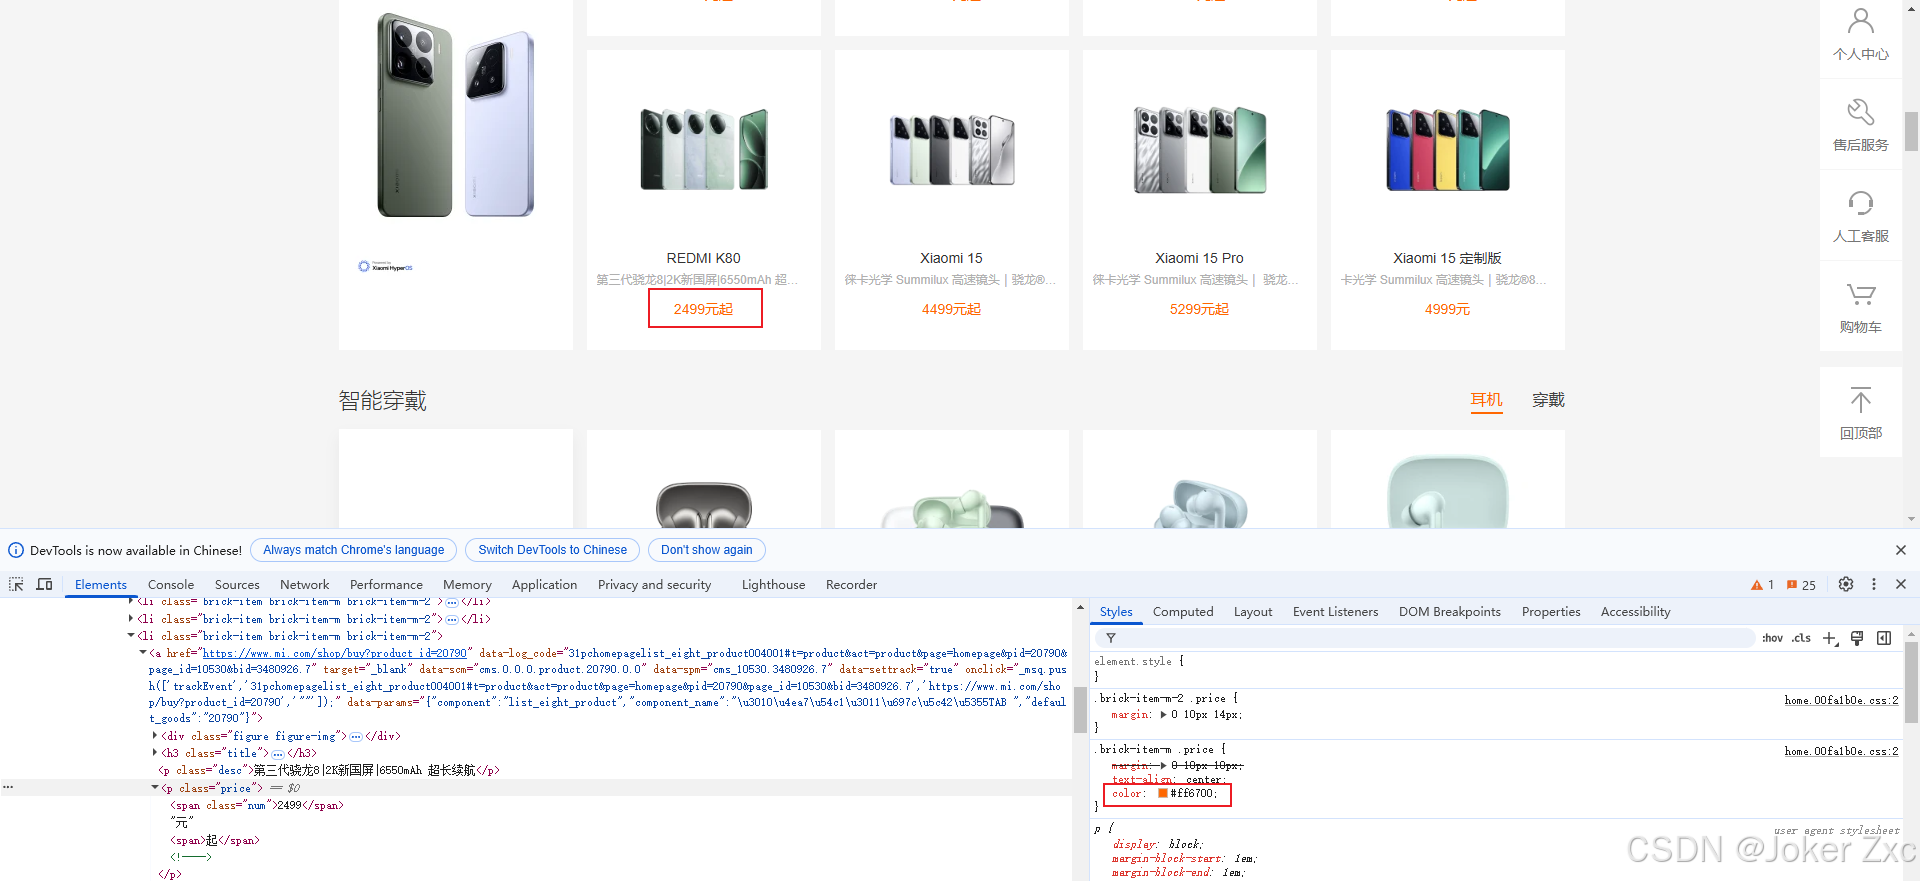Image resolution: width=1920 pixels, height=881 pixels.
Task: Switch to the Computed styles tab
Action: pyautogui.click(x=1183, y=612)
